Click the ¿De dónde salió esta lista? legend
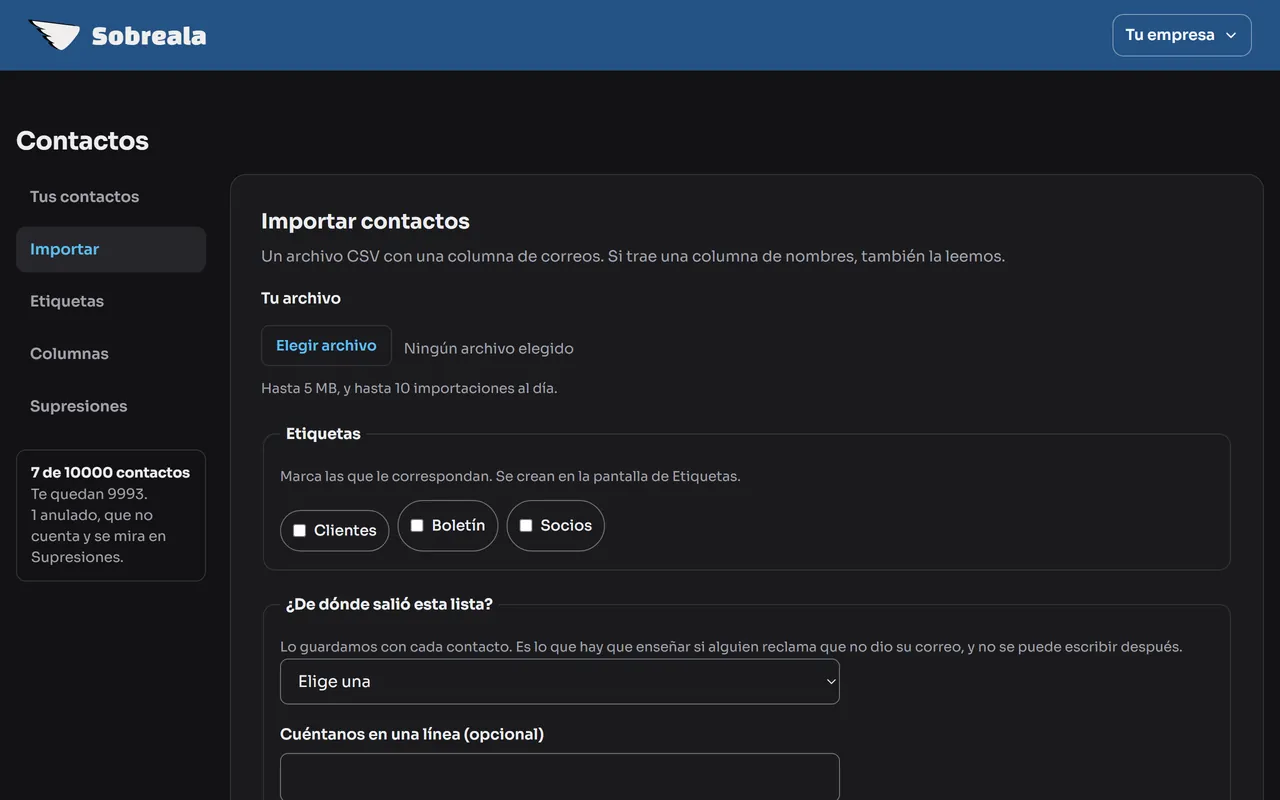1280x800 pixels. pyautogui.click(x=389, y=604)
